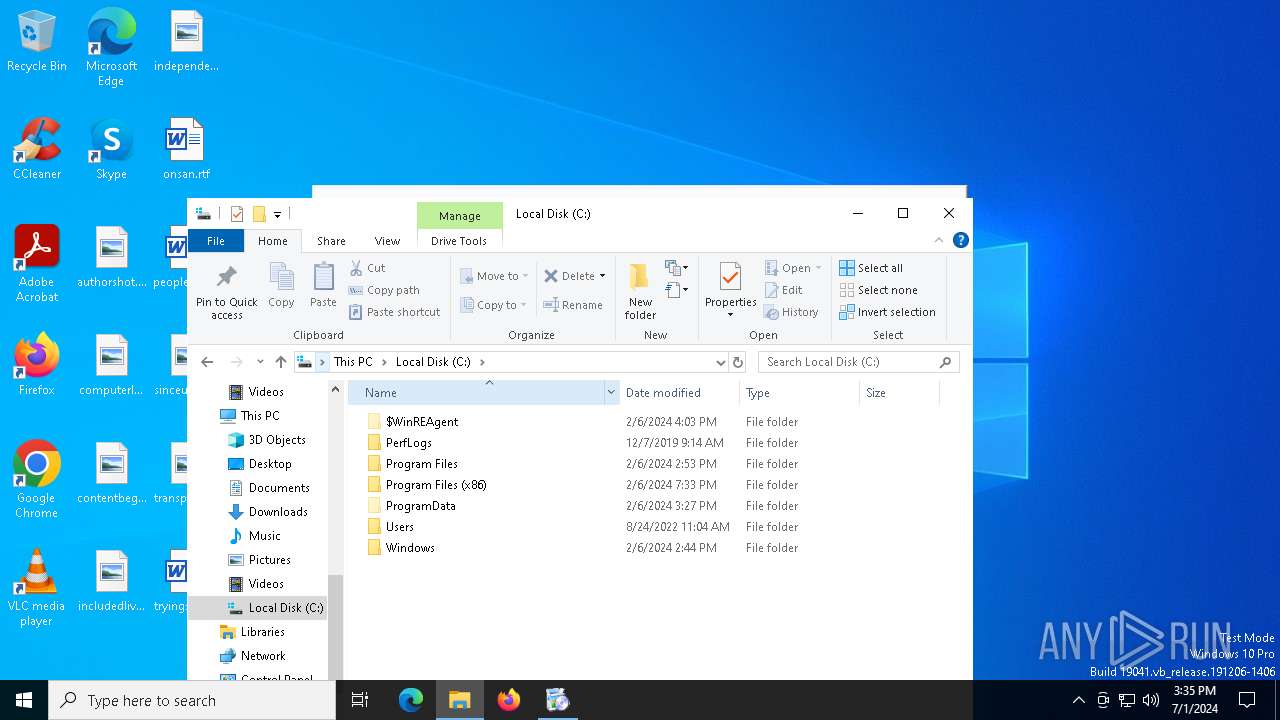The height and width of the screenshot is (720, 1280).
Task: Expand the address bar history dropdown
Action: click(x=720, y=362)
